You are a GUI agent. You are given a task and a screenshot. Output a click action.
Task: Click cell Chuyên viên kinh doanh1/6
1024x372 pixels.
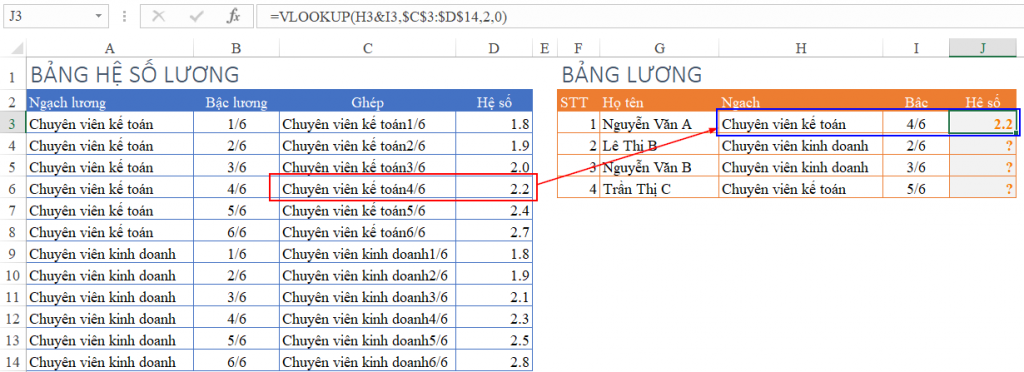(x=368, y=254)
